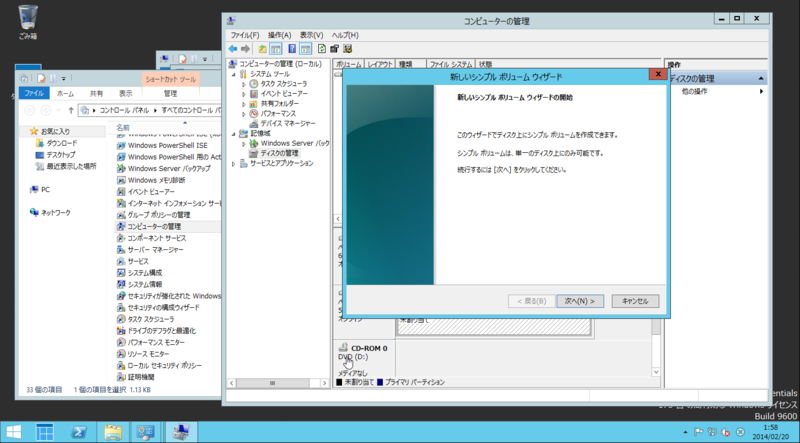800x443 pixels.
Task: Open Explorer quick access toolbar dropdown
Action: pos(64,79)
